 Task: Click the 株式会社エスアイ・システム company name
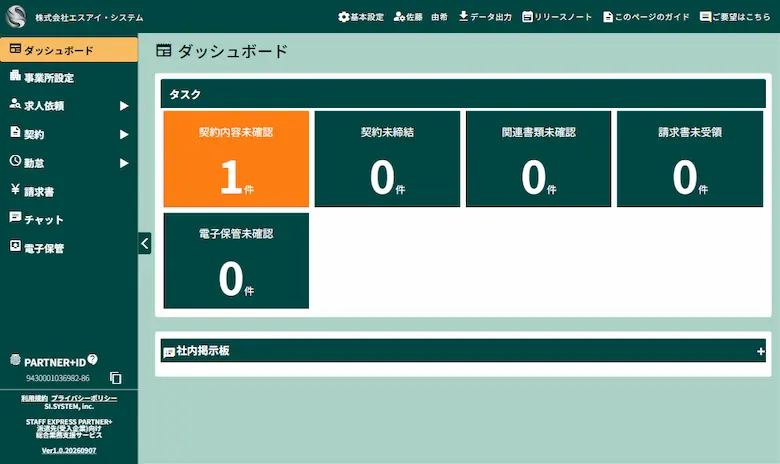(x=89, y=17)
